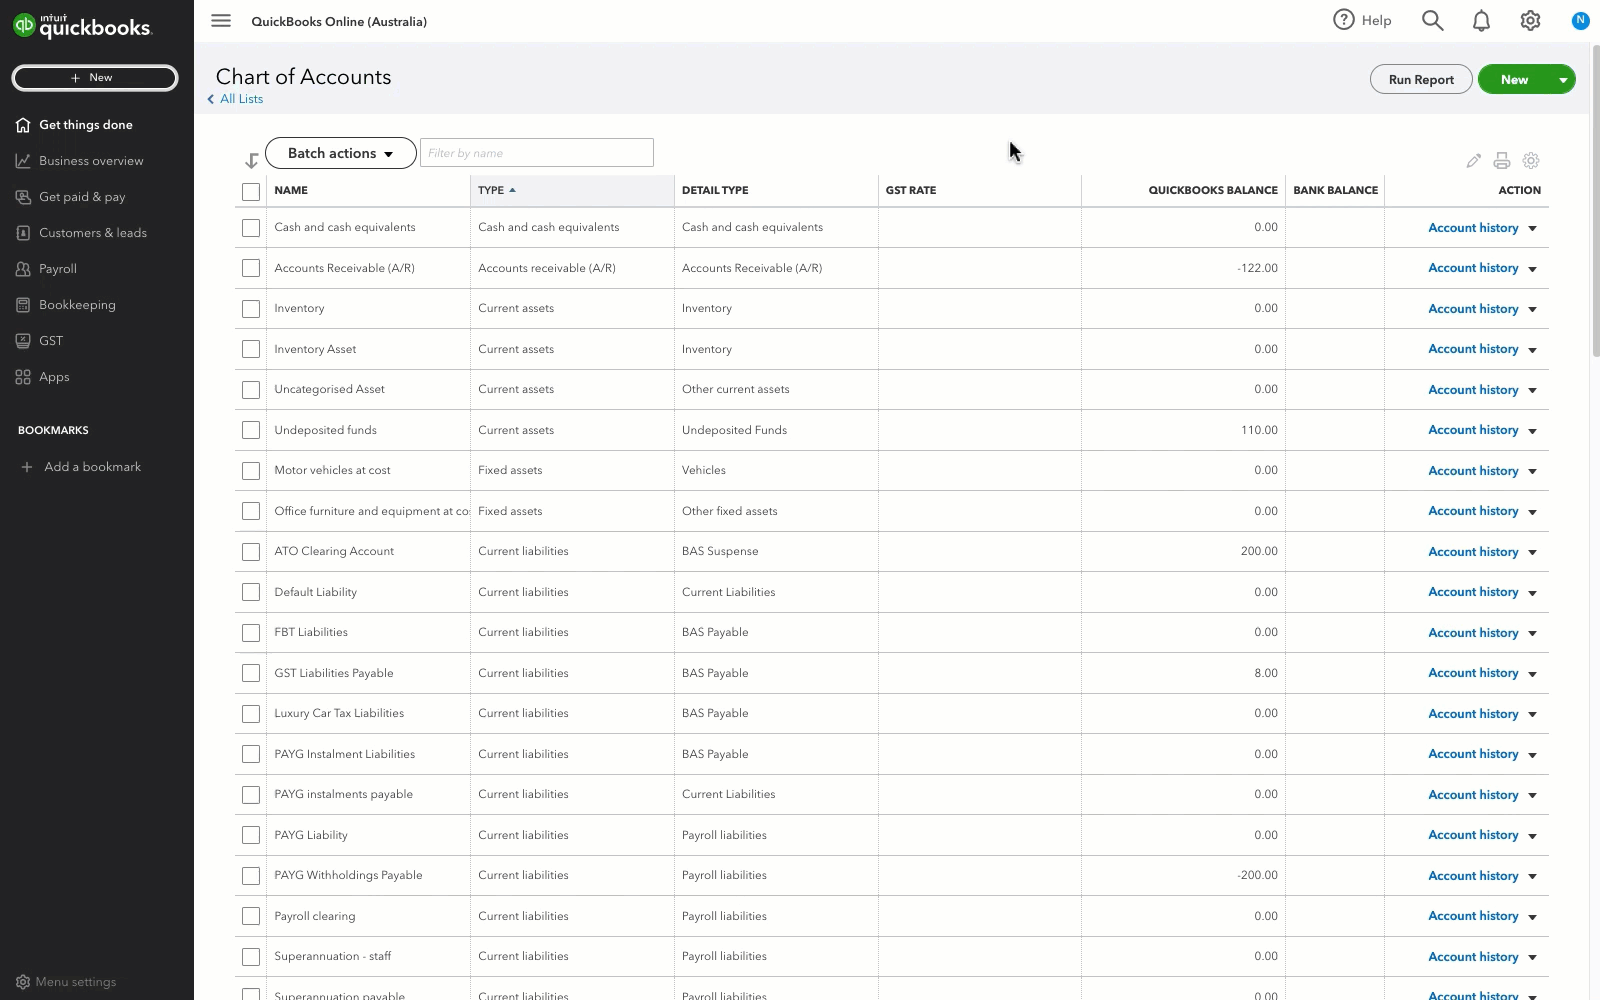Screen dimensions: 1600x1000
Task: Open the settings gear in header
Action: (x=1530, y=21)
